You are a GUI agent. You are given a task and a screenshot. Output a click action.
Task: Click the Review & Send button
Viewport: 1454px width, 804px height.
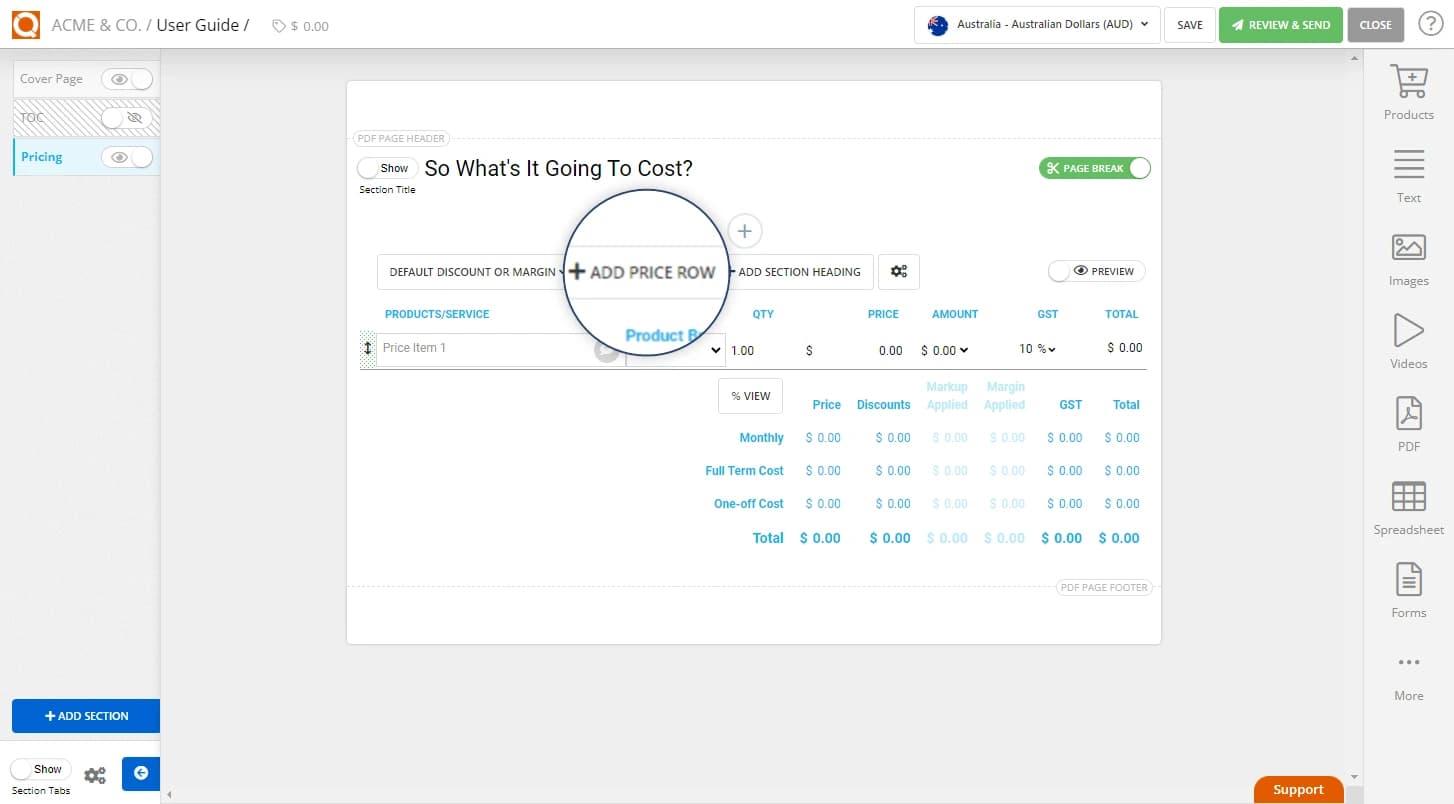click(1281, 24)
